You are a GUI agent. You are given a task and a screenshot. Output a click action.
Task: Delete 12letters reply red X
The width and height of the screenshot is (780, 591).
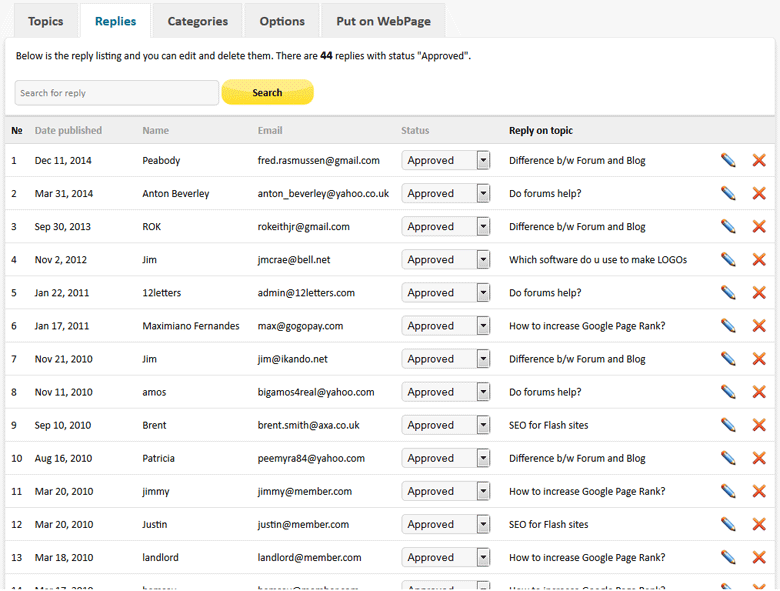759,293
